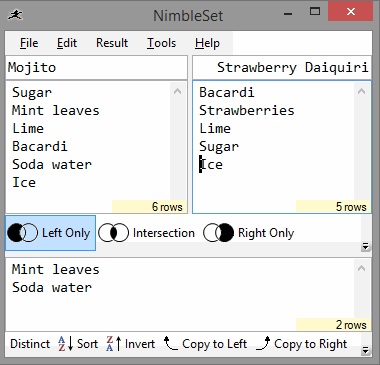Toggle the Left Only set operation

[x=50, y=233]
